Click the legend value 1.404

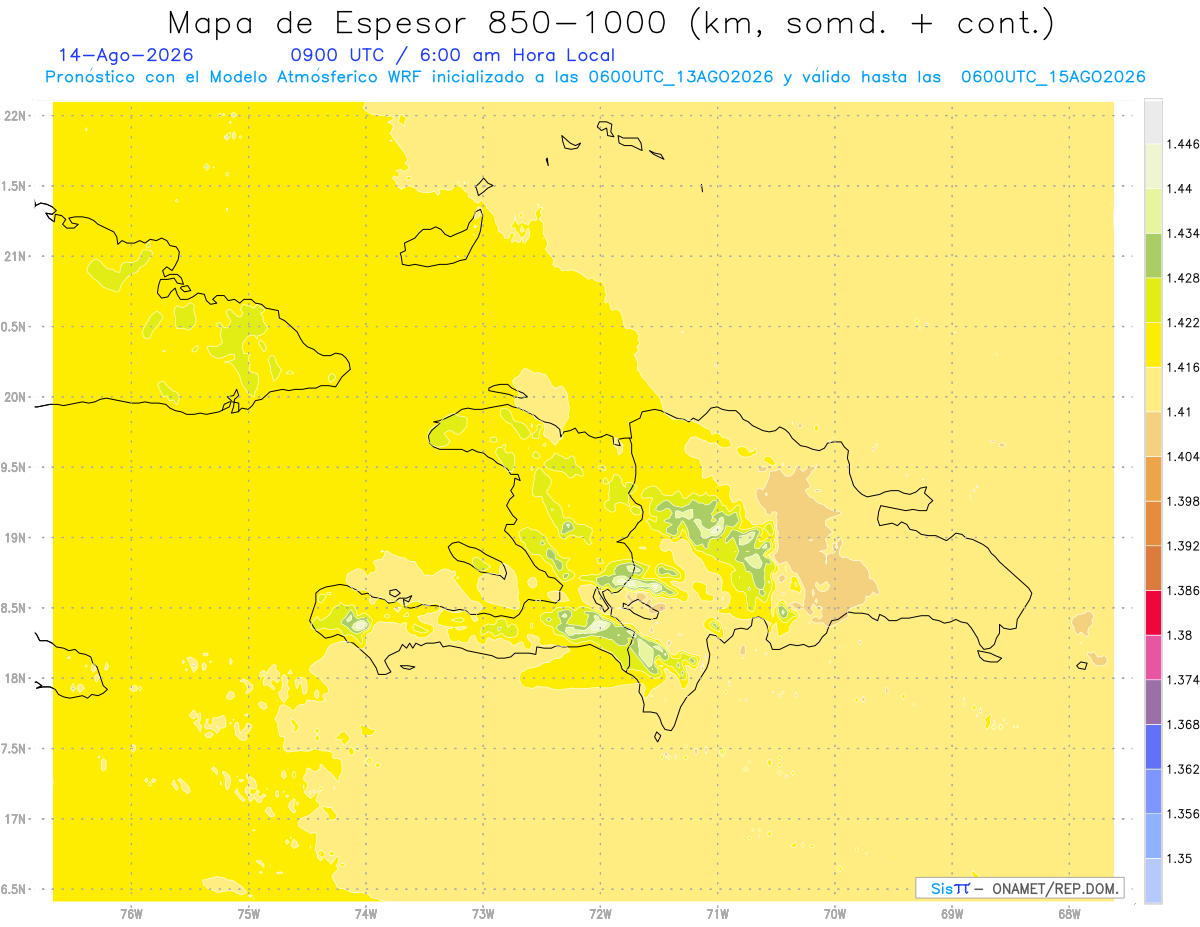1184,456
